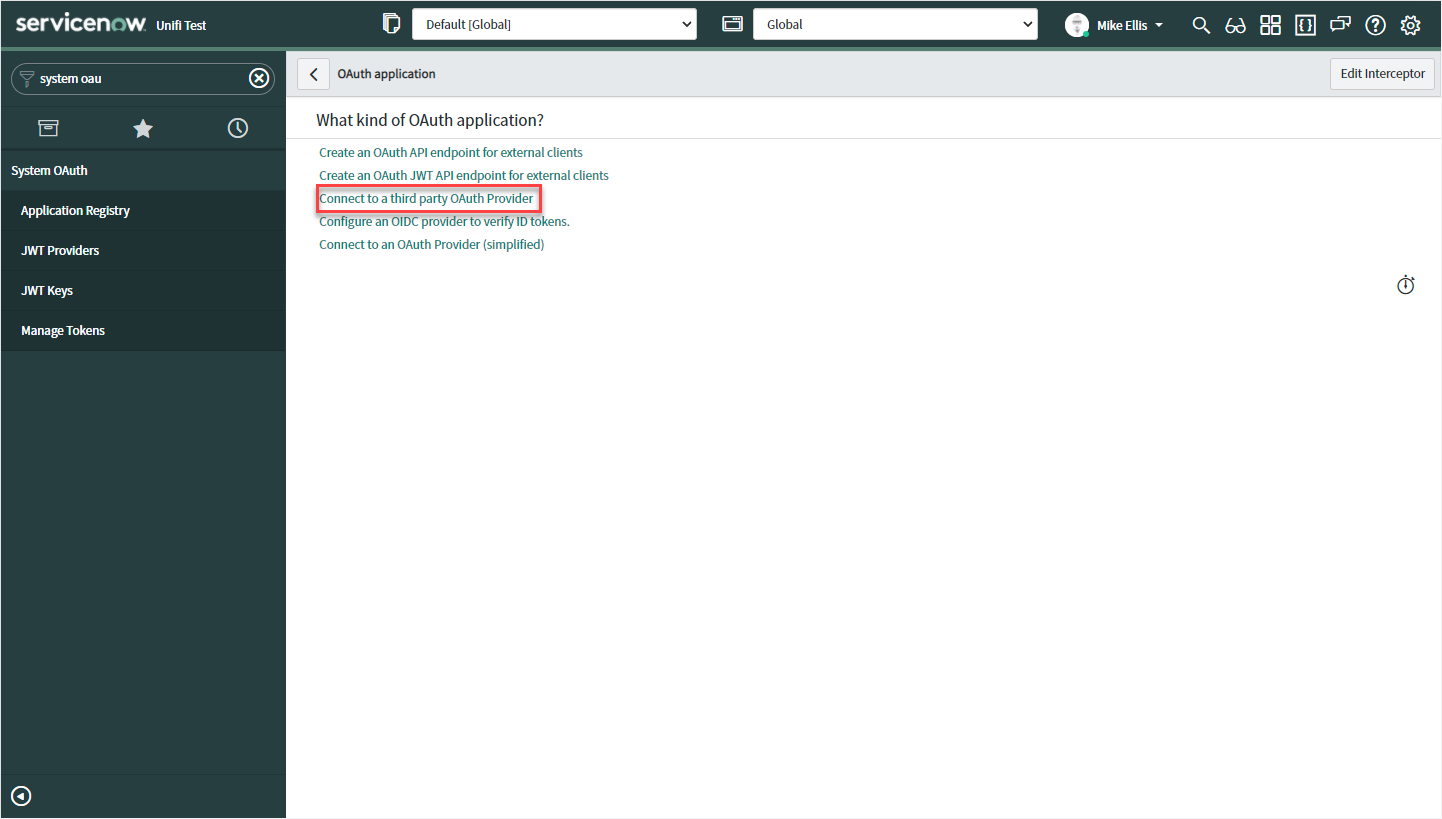Open the Global application scope dropdown
1442x819 pixels.
point(895,24)
